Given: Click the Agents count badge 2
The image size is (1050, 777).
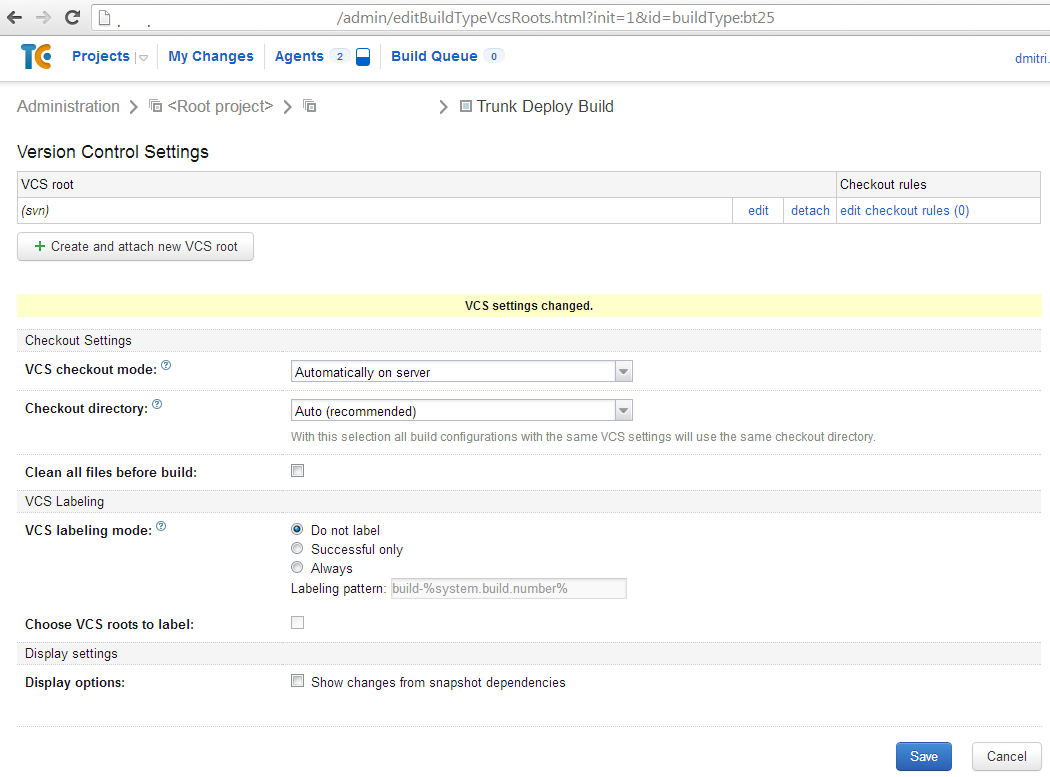Looking at the screenshot, I should point(340,56).
